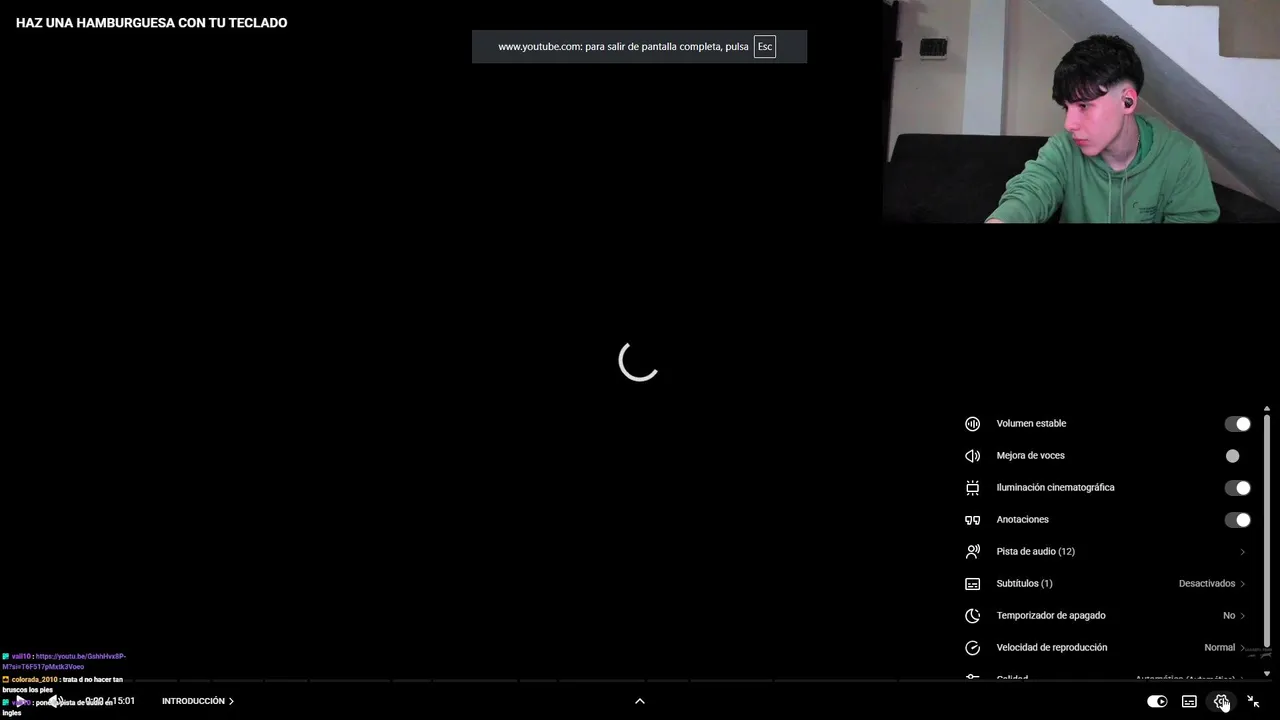Click the settings scrollbar up arrow
Image resolution: width=1280 pixels, height=720 pixels.
[x=1267, y=408]
